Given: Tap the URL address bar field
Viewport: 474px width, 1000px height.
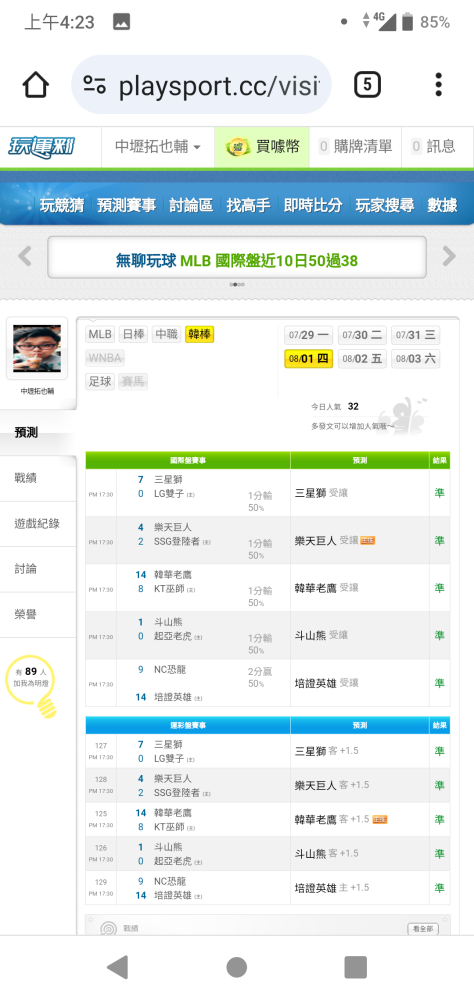Looking at the screenshot, I should click(x=201, y=85).
